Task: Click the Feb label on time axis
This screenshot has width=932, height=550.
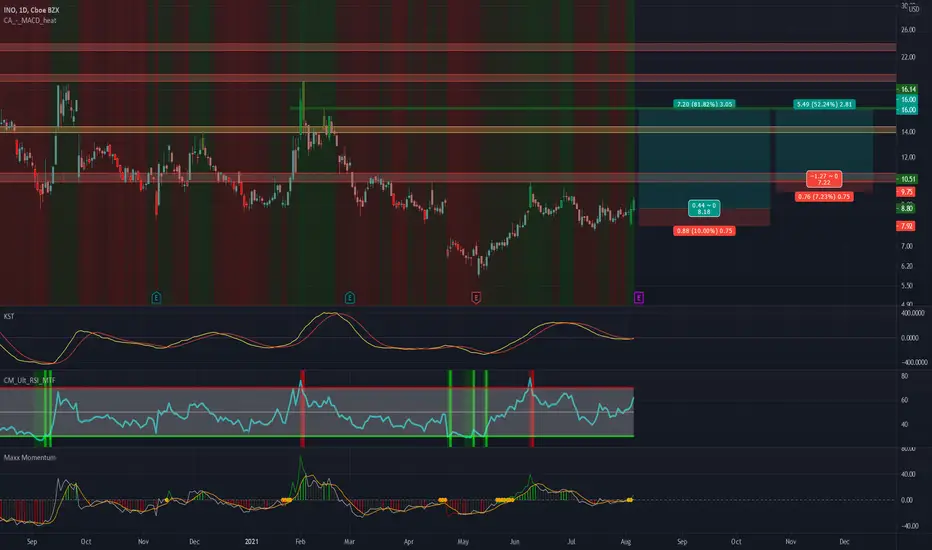Action: [300, 542]
